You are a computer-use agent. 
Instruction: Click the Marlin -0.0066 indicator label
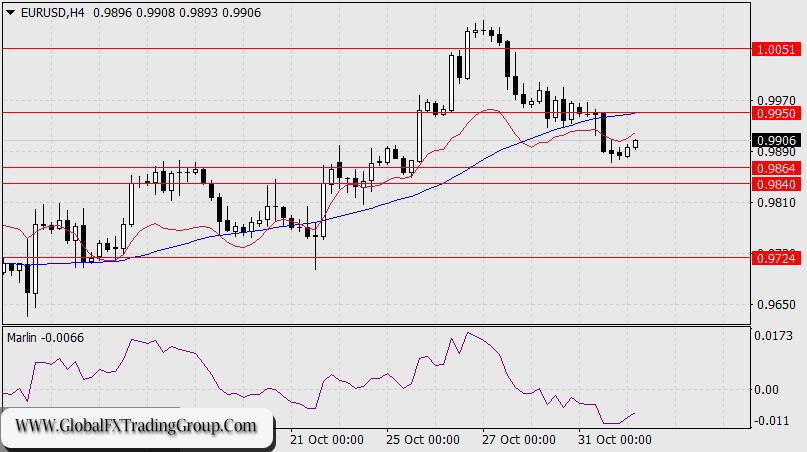pyautogui.click(x=45, y=338)
